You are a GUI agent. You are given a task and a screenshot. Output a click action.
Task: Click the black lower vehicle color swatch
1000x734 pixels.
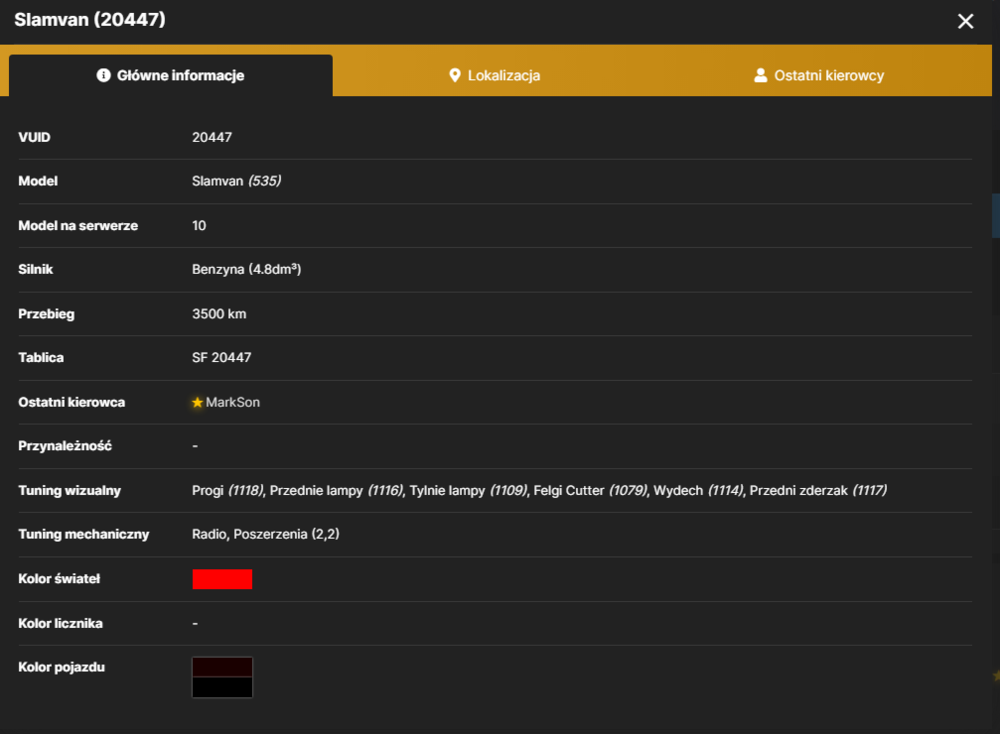[222, 687]
